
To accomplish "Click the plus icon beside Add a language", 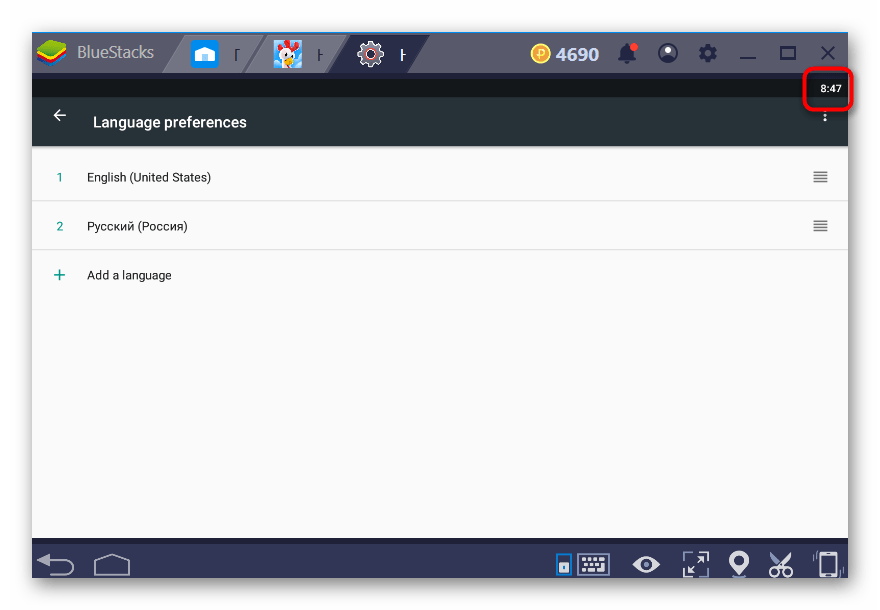I will [59, 275].
